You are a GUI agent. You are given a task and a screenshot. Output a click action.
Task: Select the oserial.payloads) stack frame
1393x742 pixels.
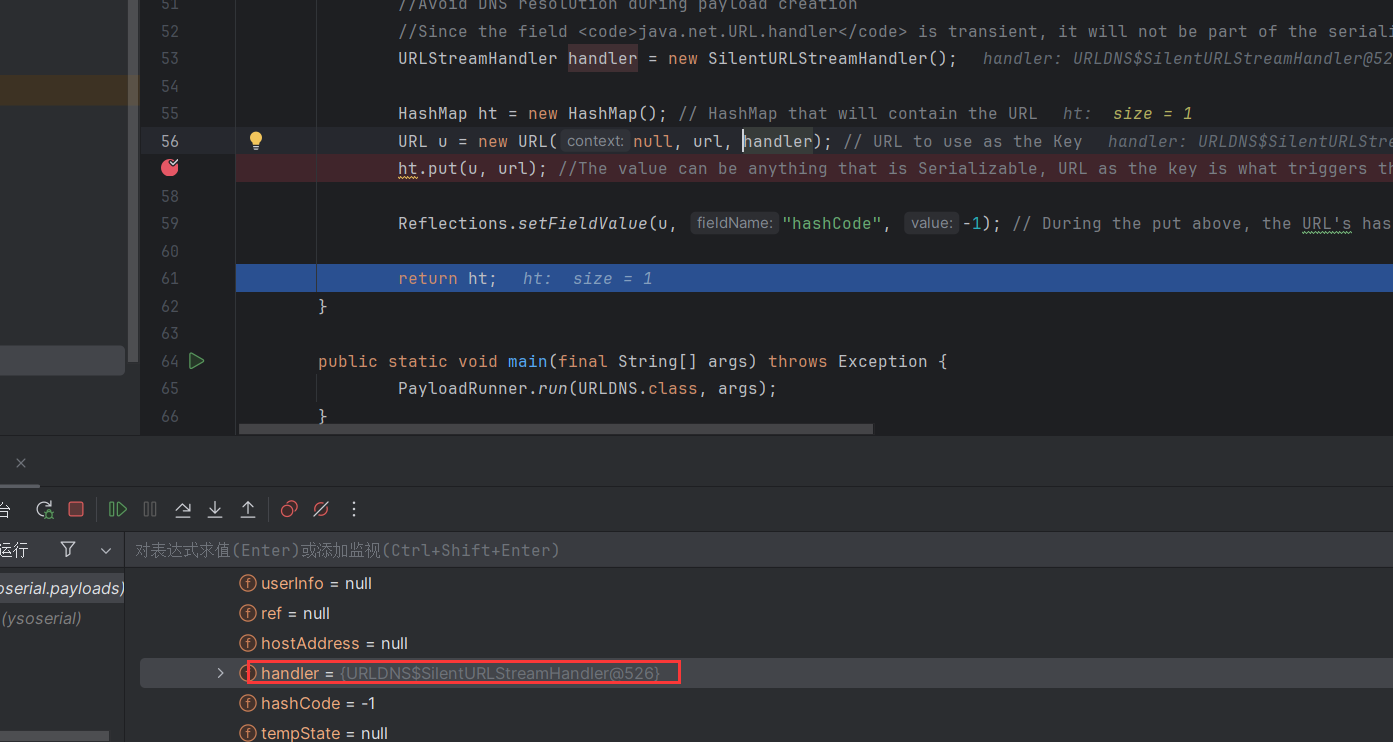tap(62, 588)
